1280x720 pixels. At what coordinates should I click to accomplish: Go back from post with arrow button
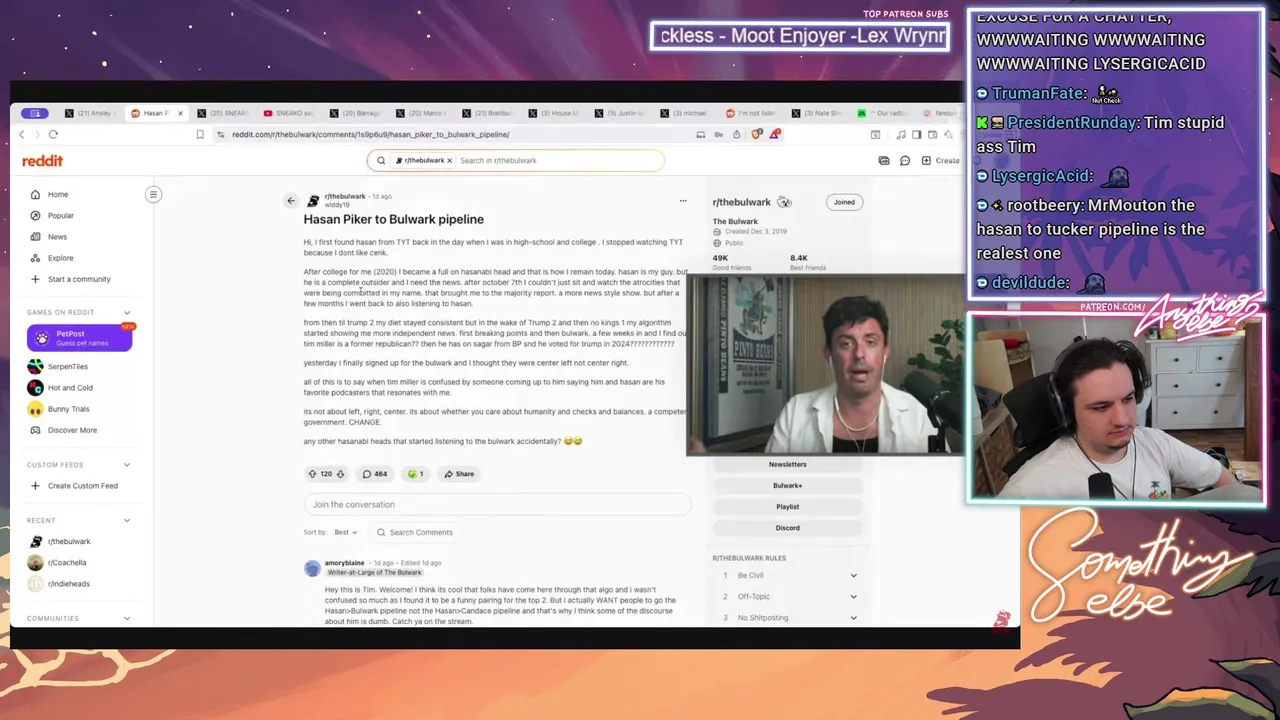click(291, 201)
